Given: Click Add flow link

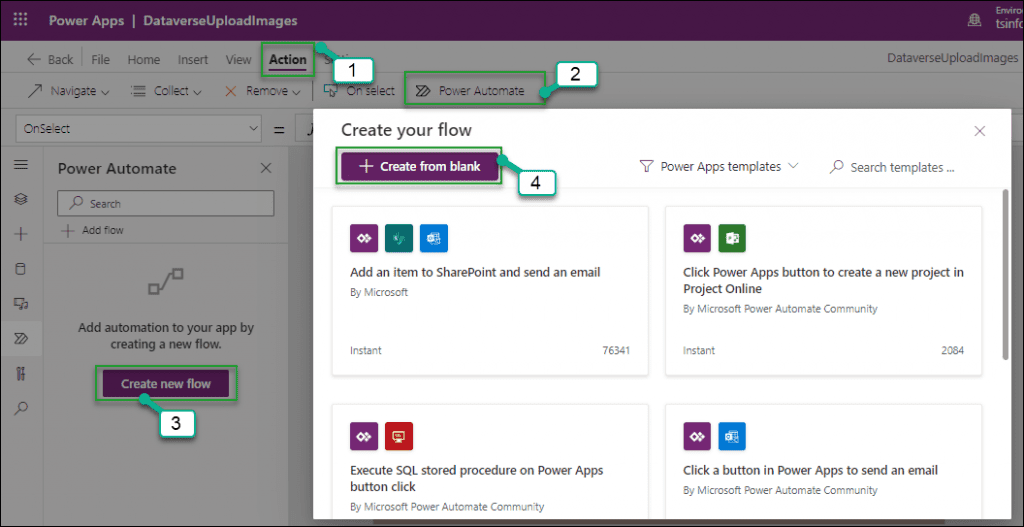Looking at the screenshot, I should point(92,230).
